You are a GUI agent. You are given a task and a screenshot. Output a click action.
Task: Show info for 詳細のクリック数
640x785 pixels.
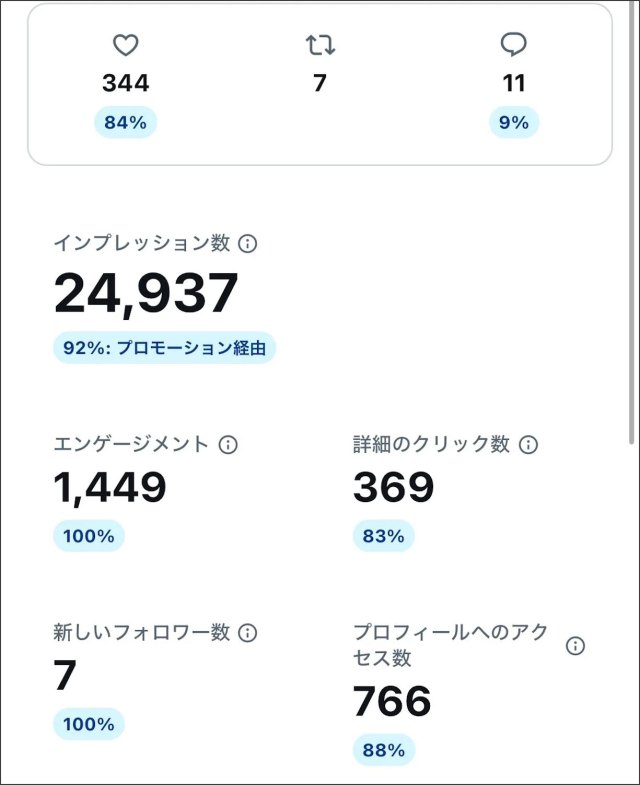click(x=528, y=444)
